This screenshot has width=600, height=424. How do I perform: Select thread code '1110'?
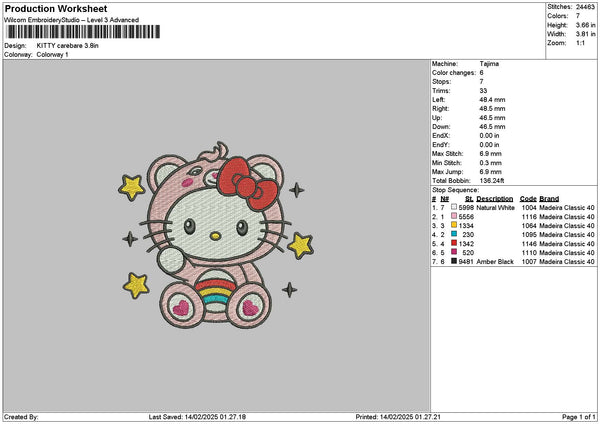[529, 253]
